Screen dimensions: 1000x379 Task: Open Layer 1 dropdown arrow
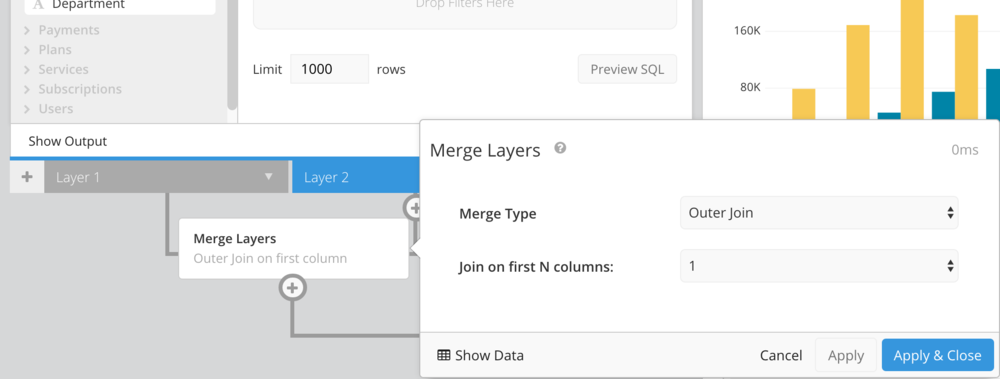(268, 177)
